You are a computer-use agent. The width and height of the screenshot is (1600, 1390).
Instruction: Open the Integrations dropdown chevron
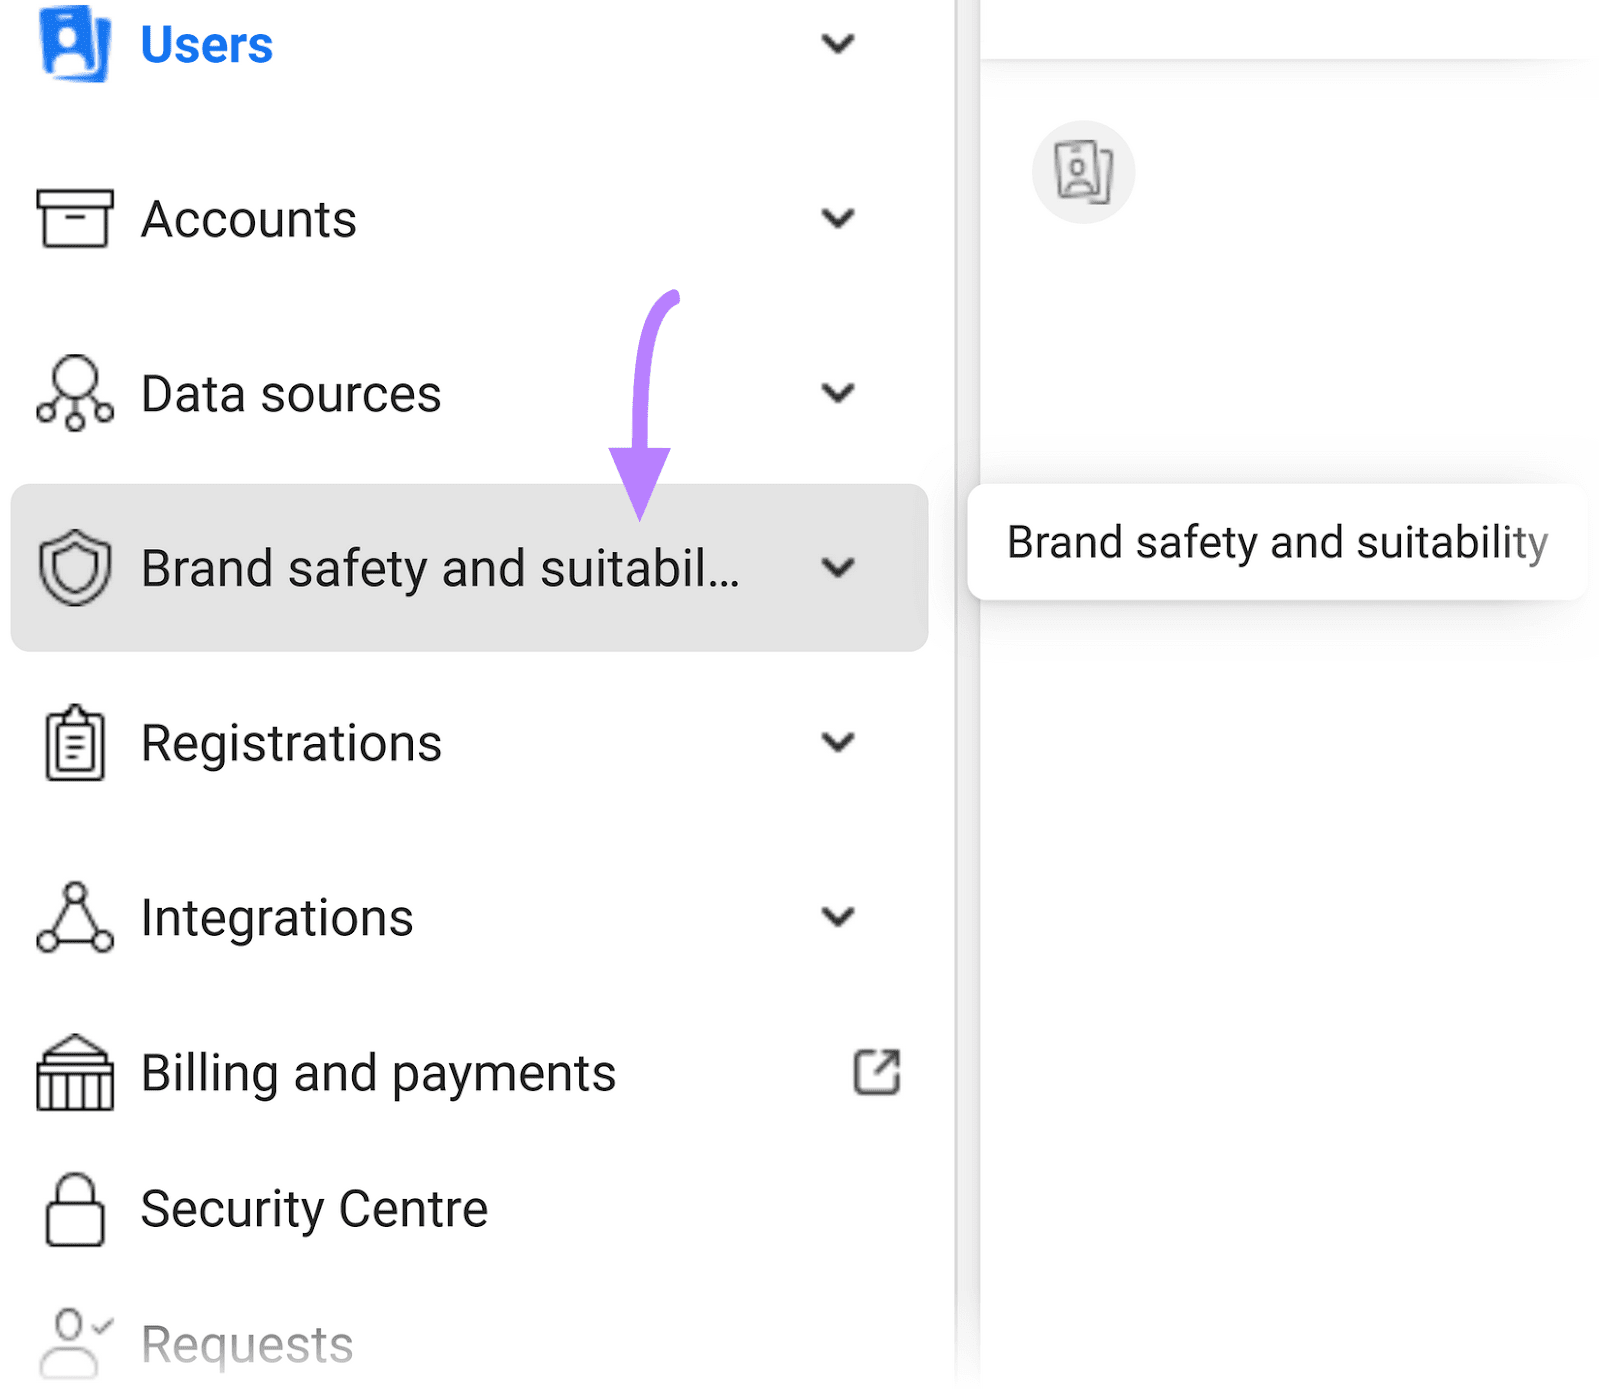[839, 917]
